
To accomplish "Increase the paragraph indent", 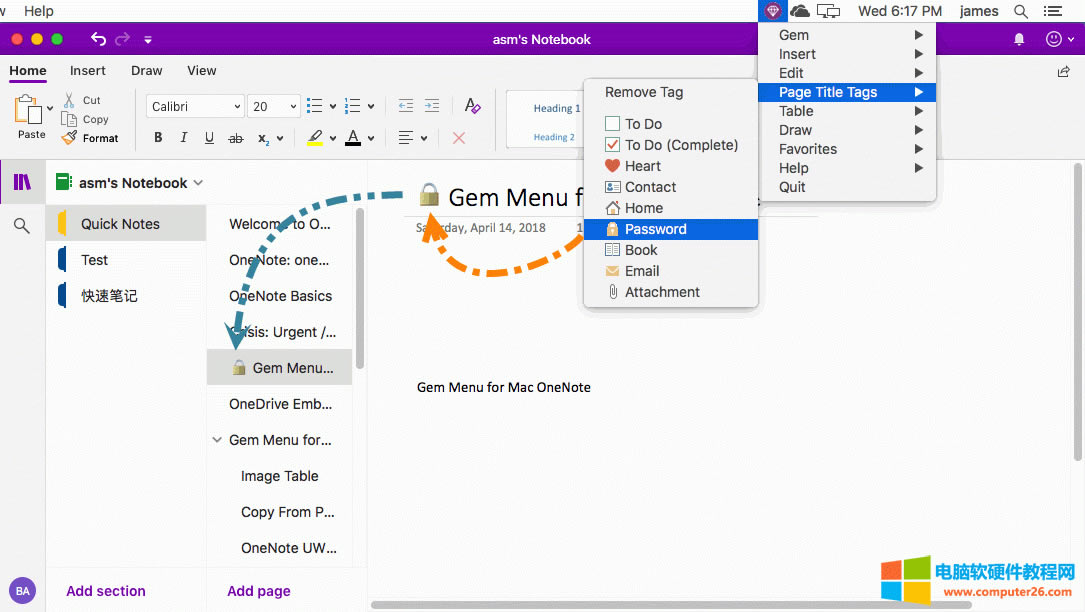I will click(432, 106).
